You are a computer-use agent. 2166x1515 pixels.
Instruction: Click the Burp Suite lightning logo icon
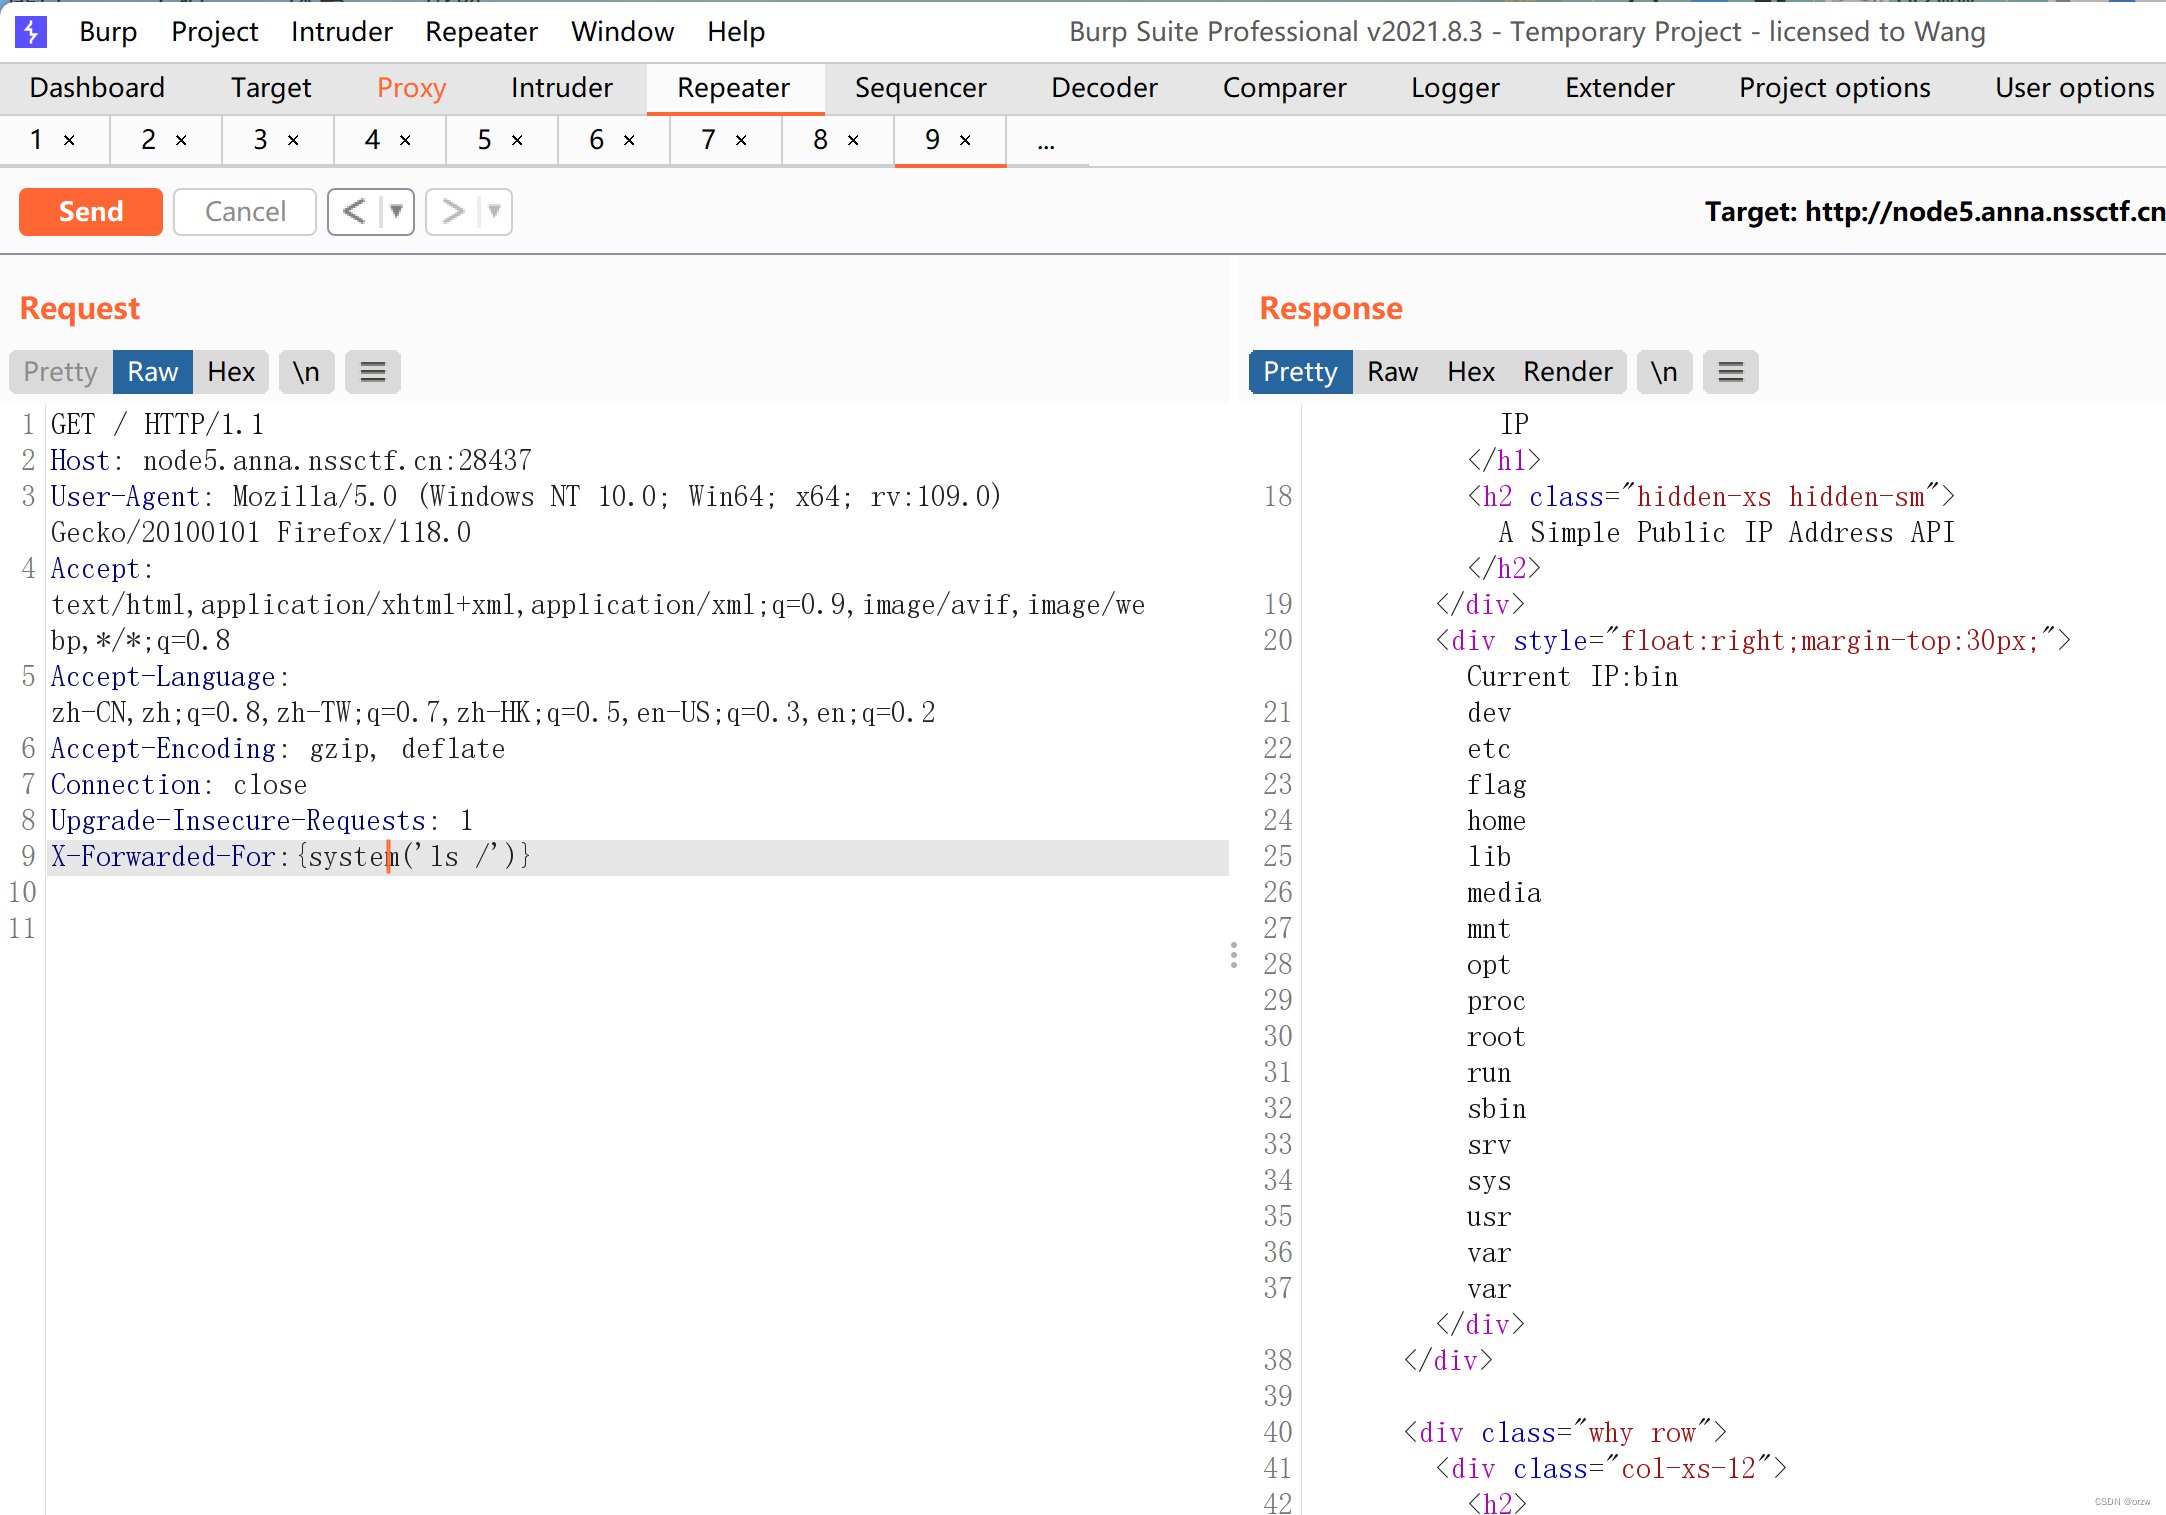31,32
